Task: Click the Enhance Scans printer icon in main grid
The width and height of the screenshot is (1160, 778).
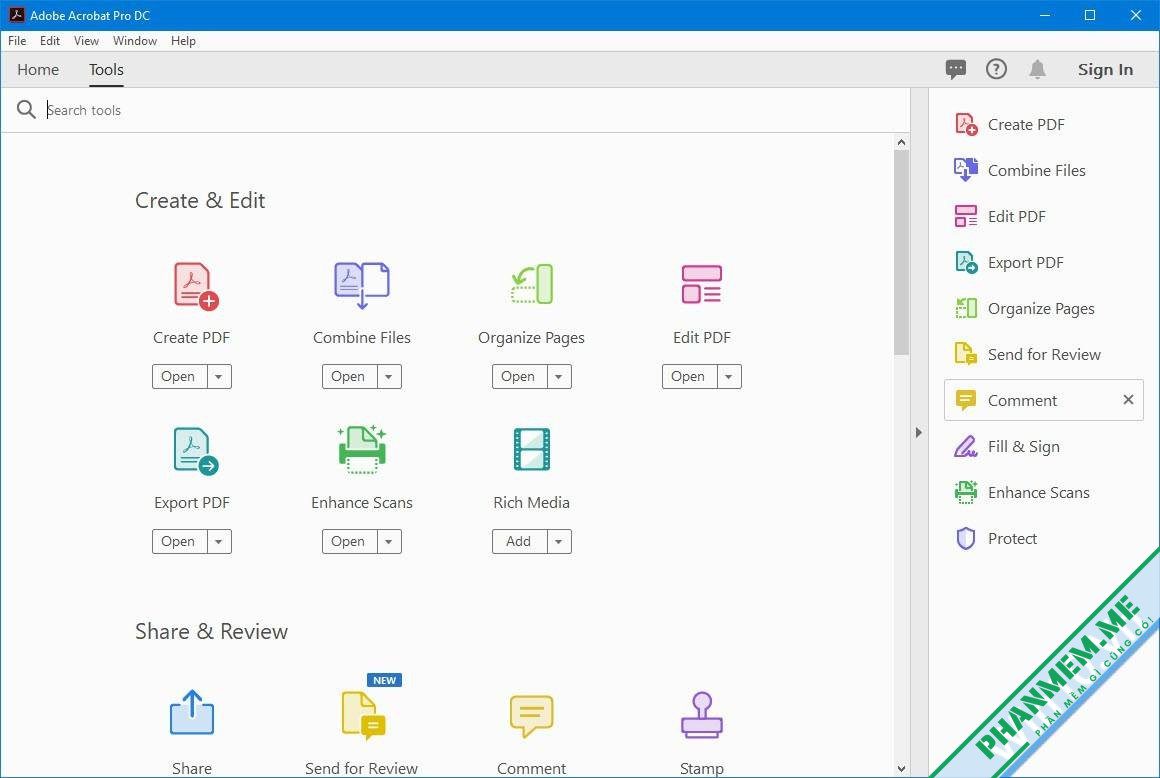Action: click(362, 449)
